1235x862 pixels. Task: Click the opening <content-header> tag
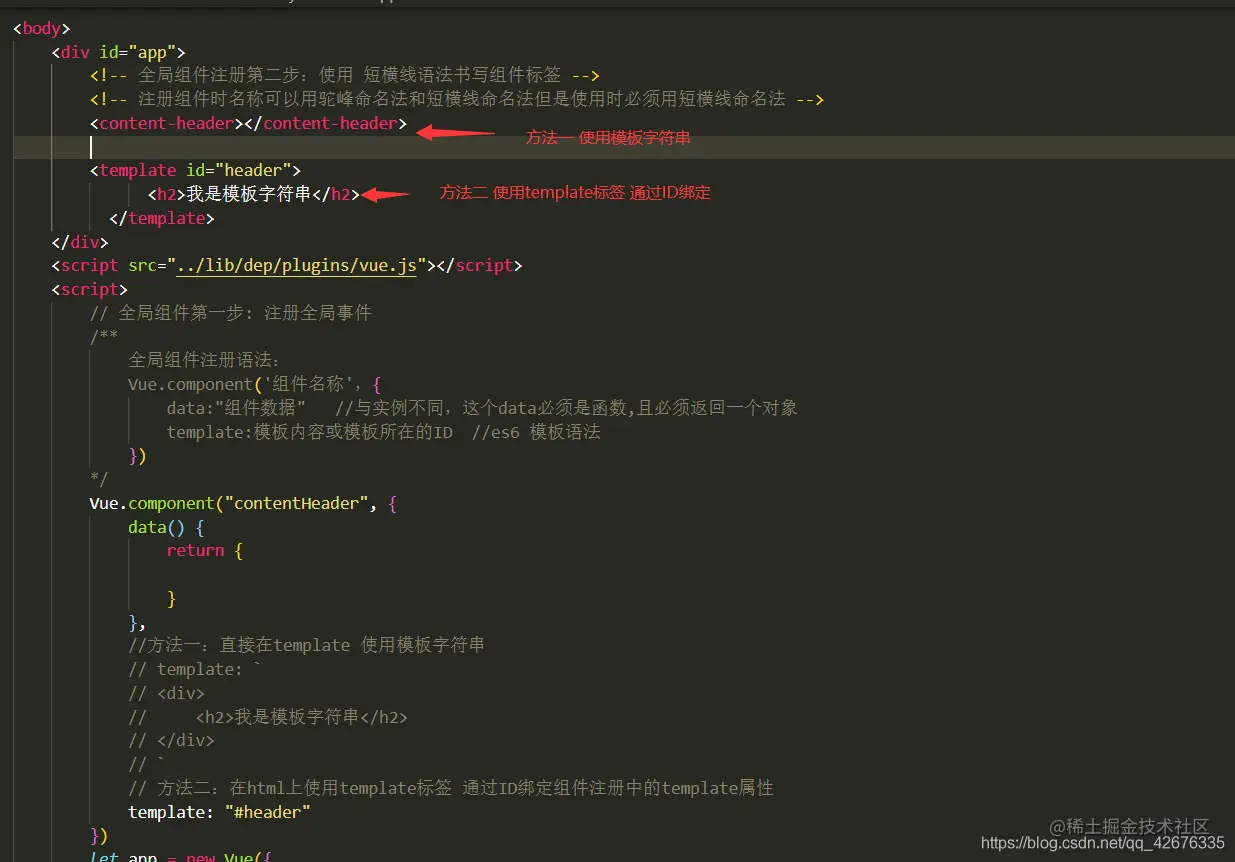(x=166, y=123)
